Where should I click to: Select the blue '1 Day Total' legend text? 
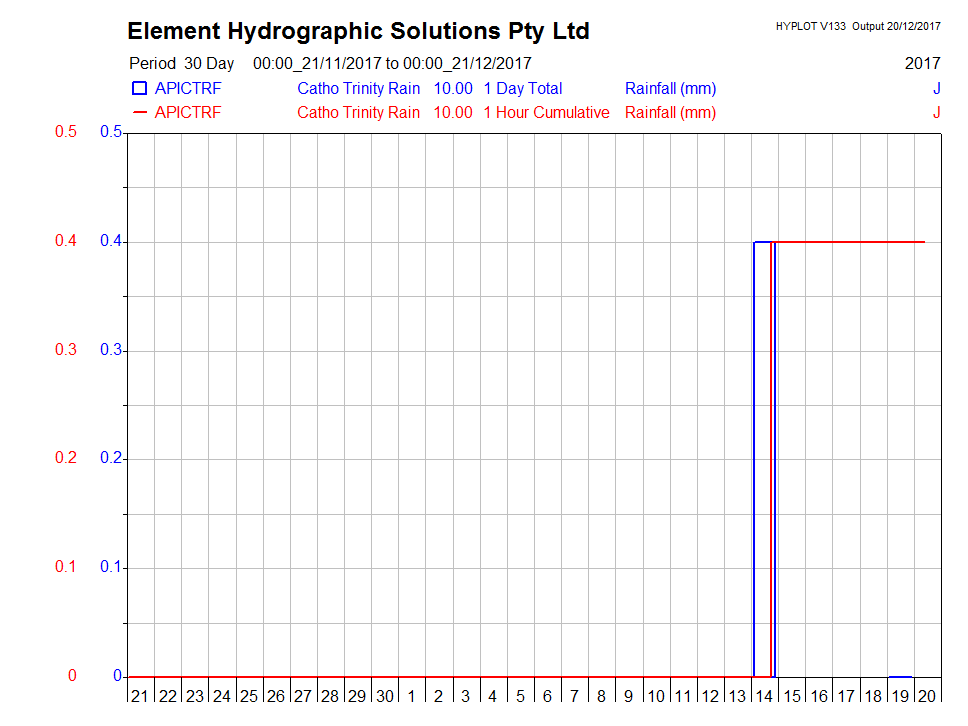click(x=522, y=89)
